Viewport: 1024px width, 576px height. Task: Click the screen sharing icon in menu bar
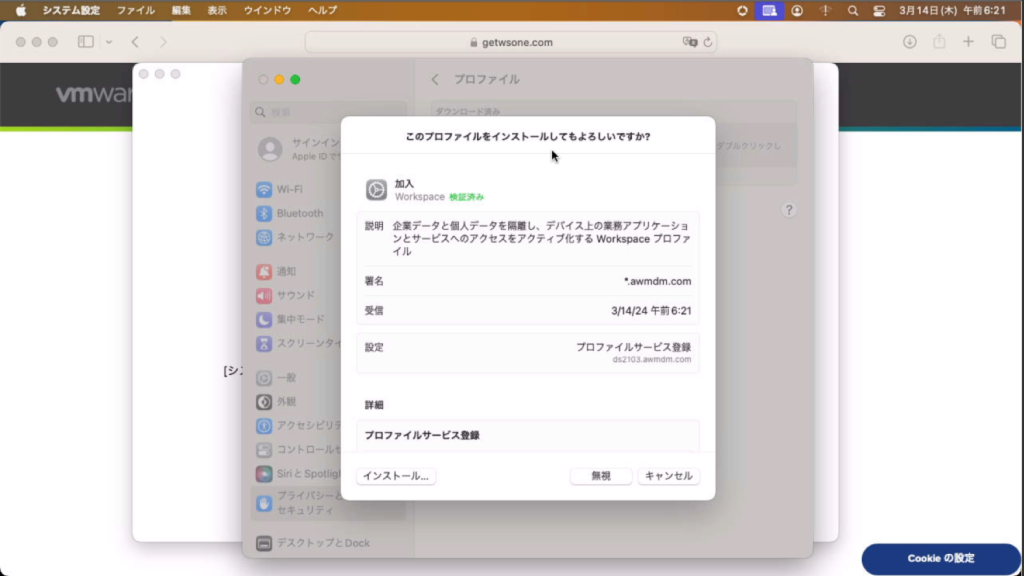pyautogui.click(x=769, y=10)
